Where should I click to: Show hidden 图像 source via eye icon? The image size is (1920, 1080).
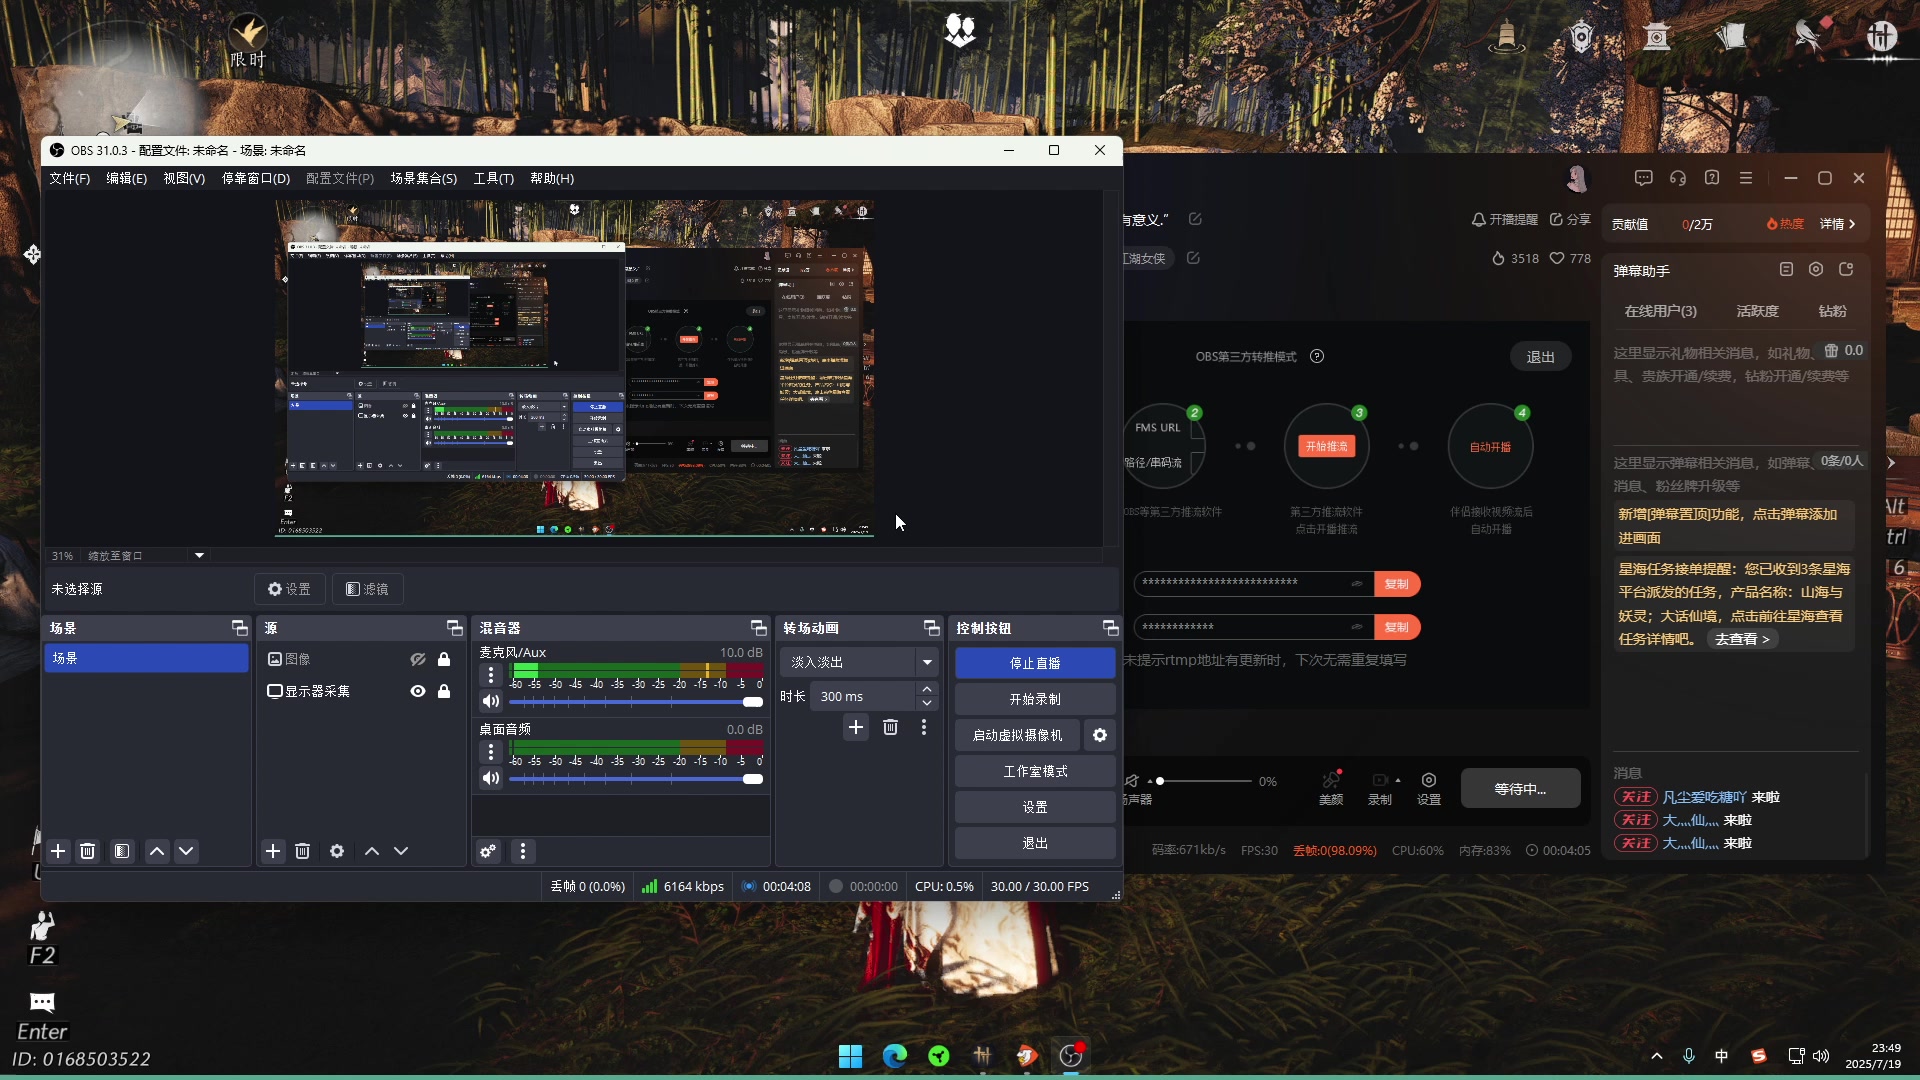(x=418, y=659)
